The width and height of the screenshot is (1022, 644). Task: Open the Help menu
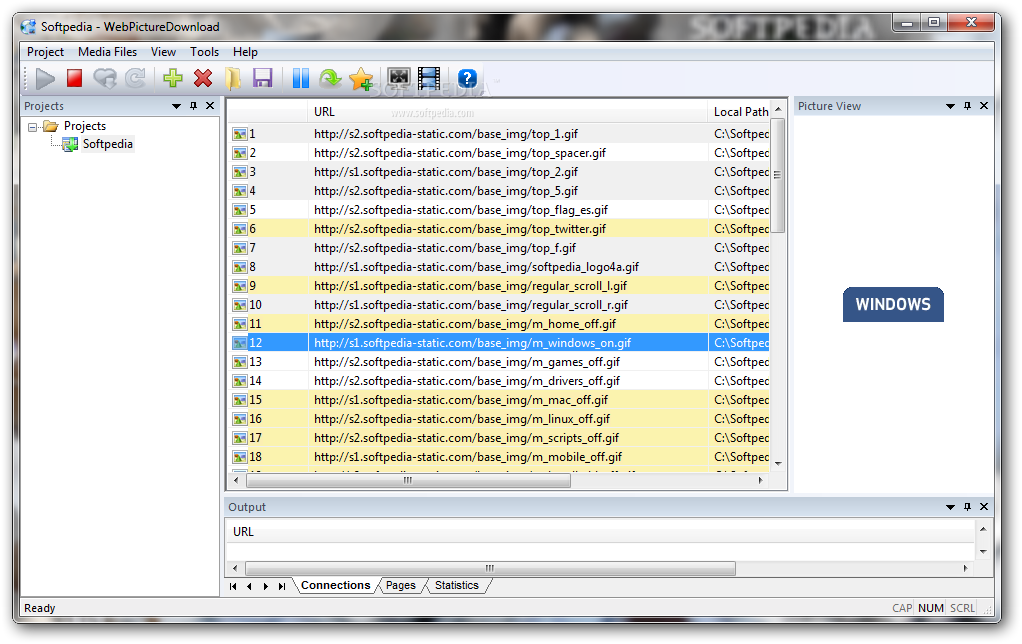click(245, 52)
